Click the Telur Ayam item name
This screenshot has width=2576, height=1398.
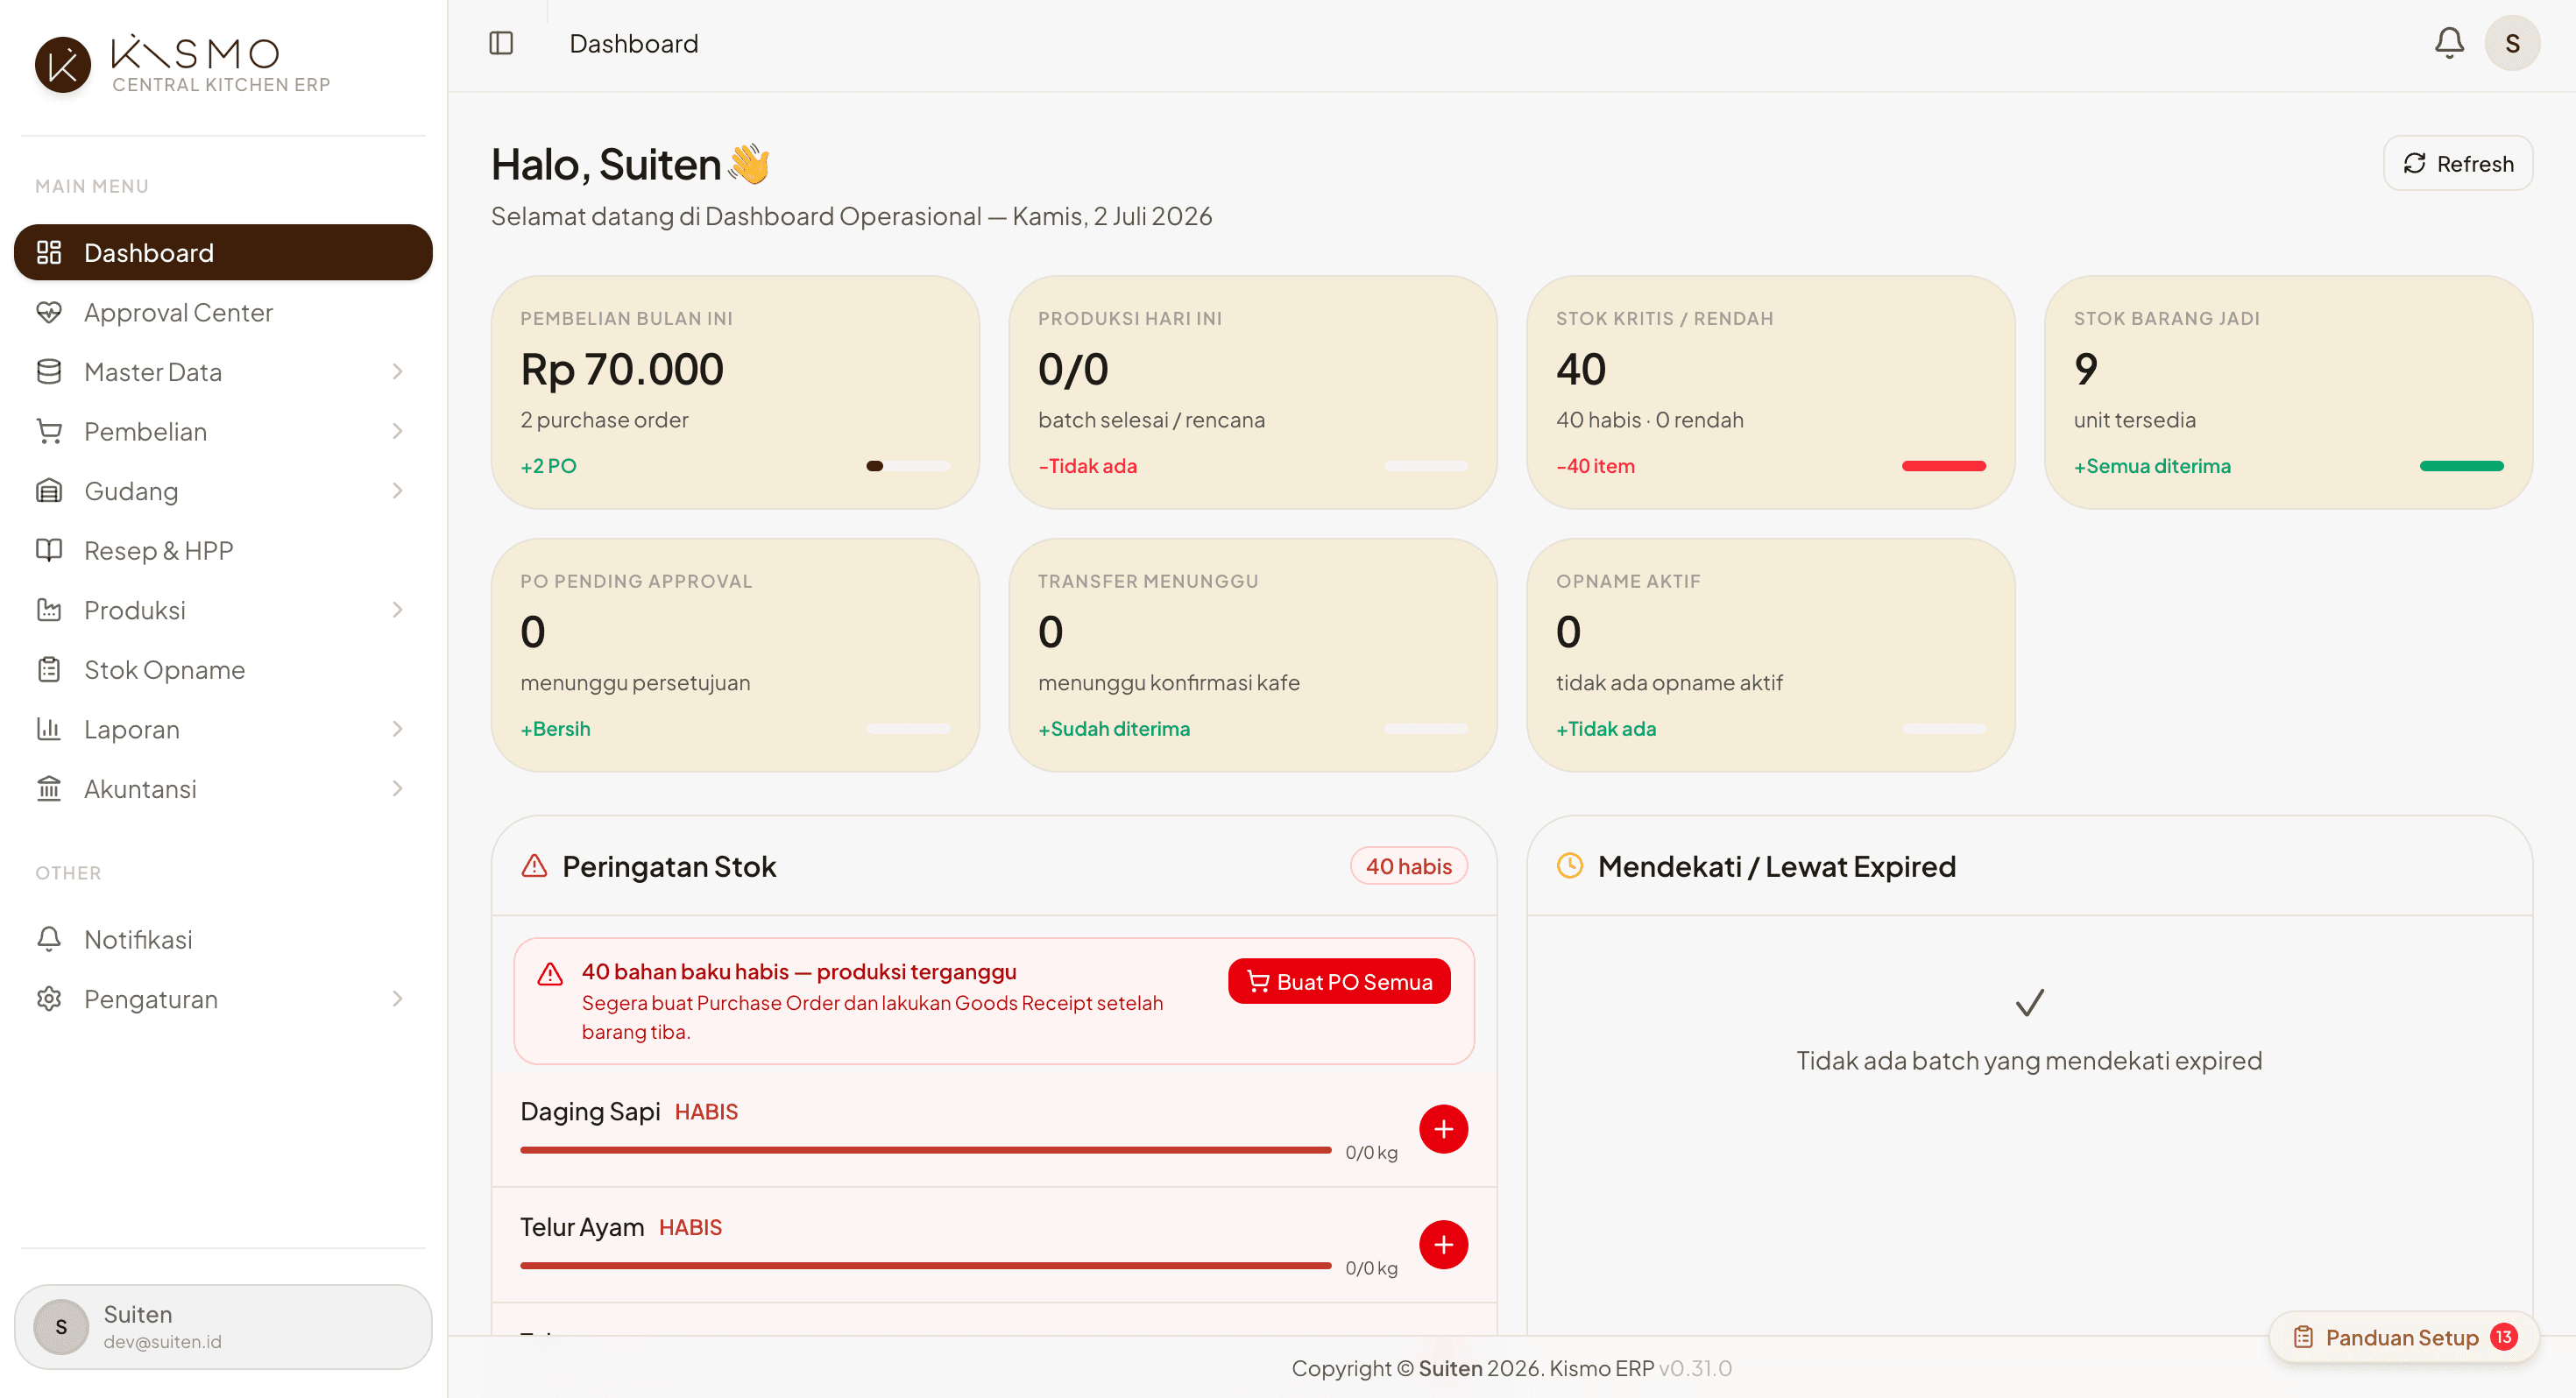click(582, 1226)
